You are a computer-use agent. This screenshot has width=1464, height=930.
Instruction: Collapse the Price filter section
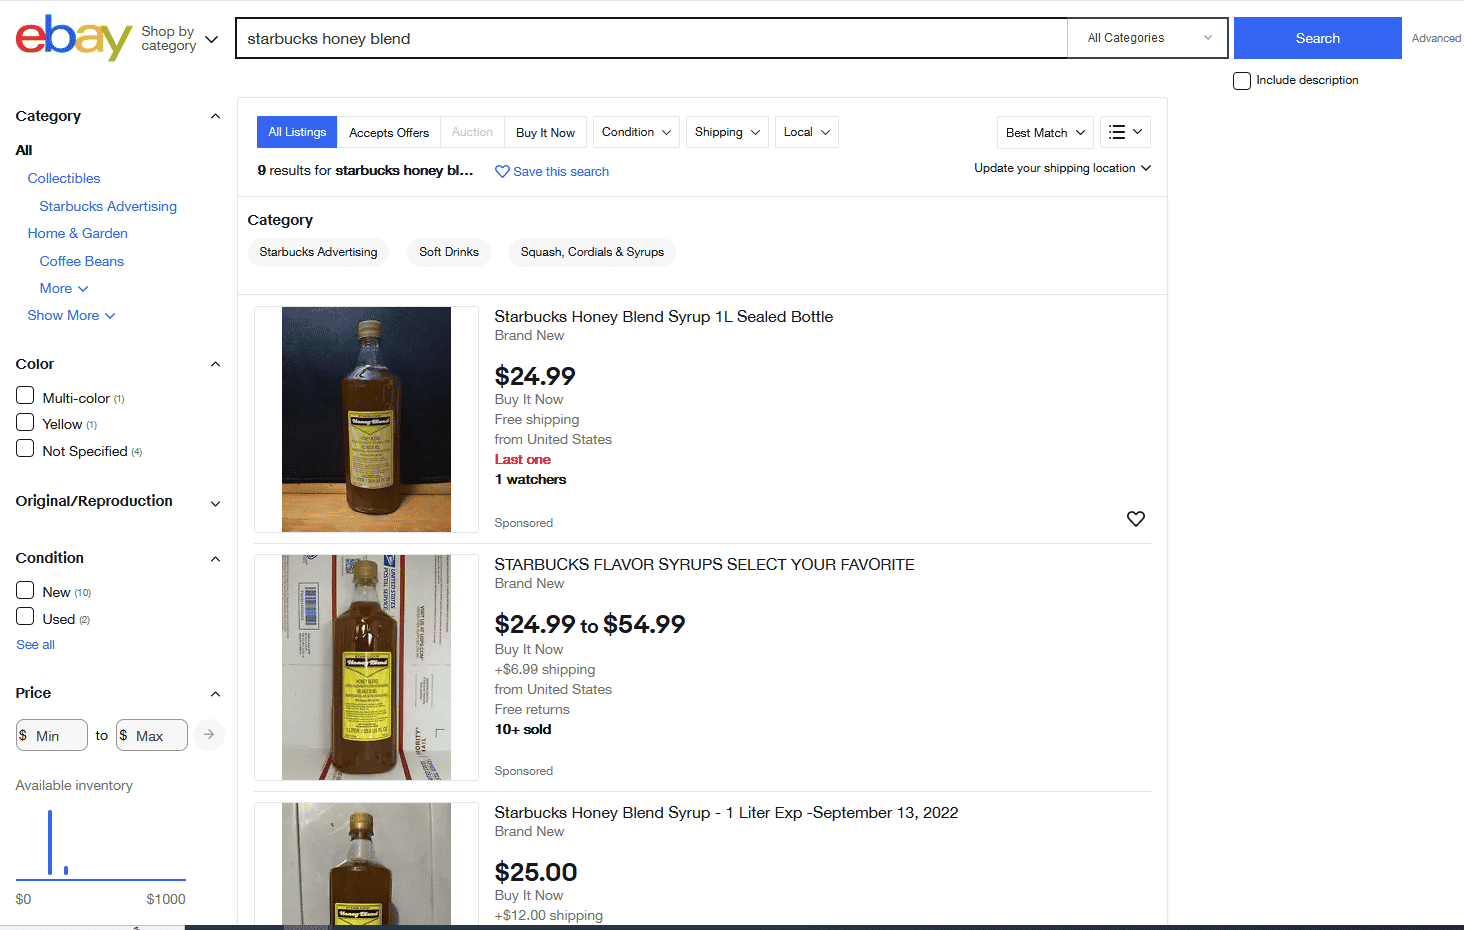tap(215, 694)
